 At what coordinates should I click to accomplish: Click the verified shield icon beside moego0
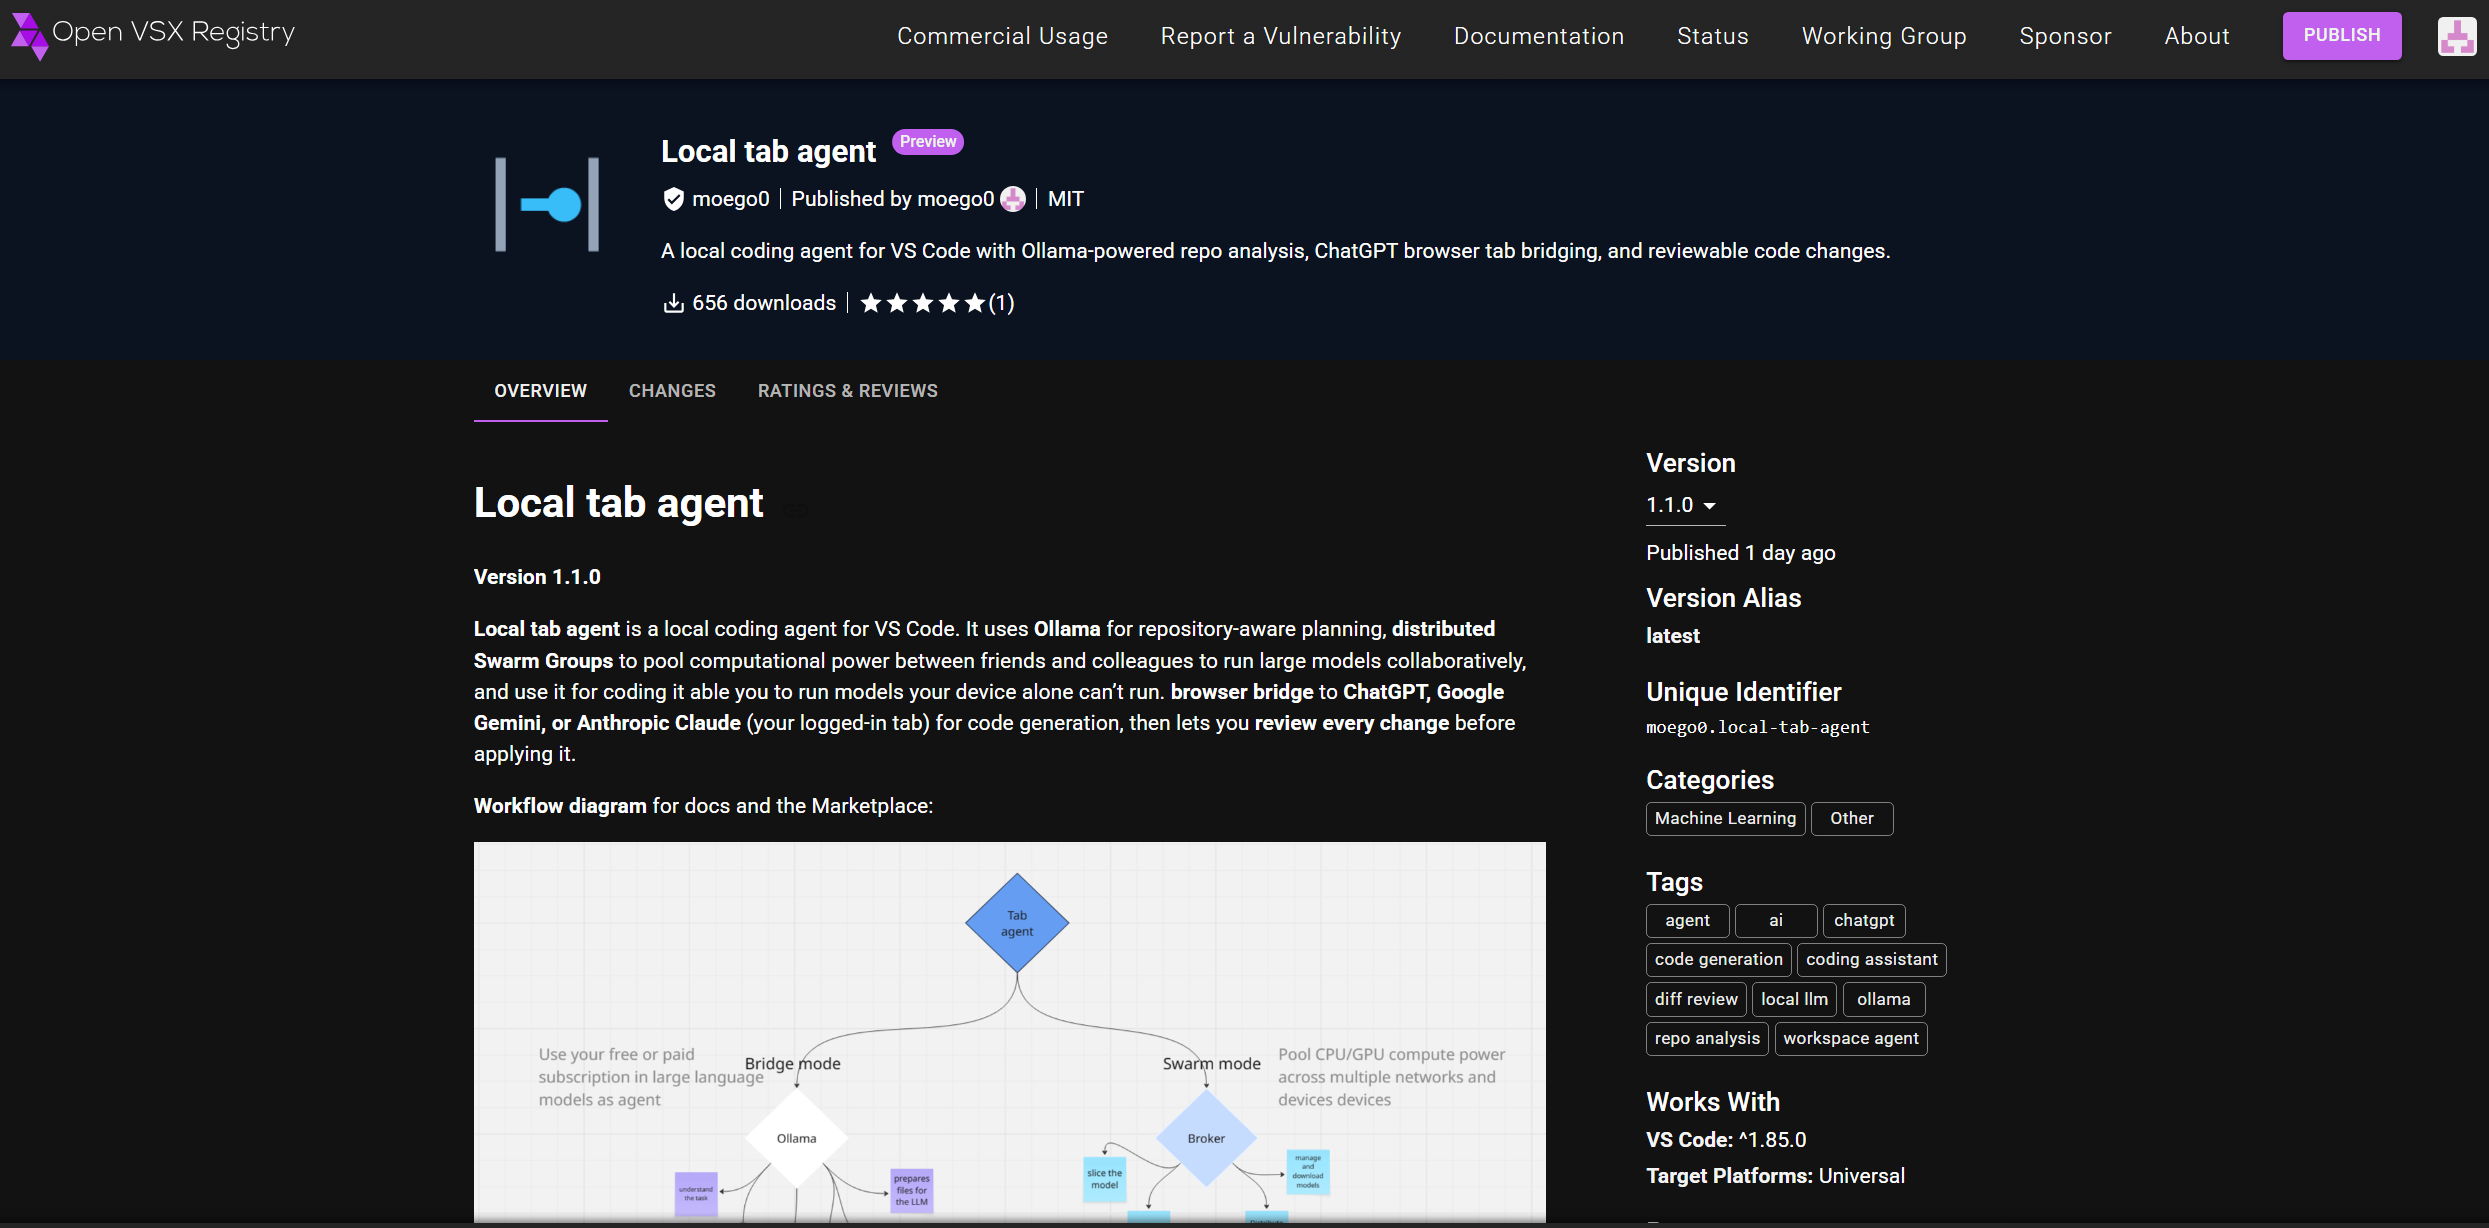(x=673, y=199)
